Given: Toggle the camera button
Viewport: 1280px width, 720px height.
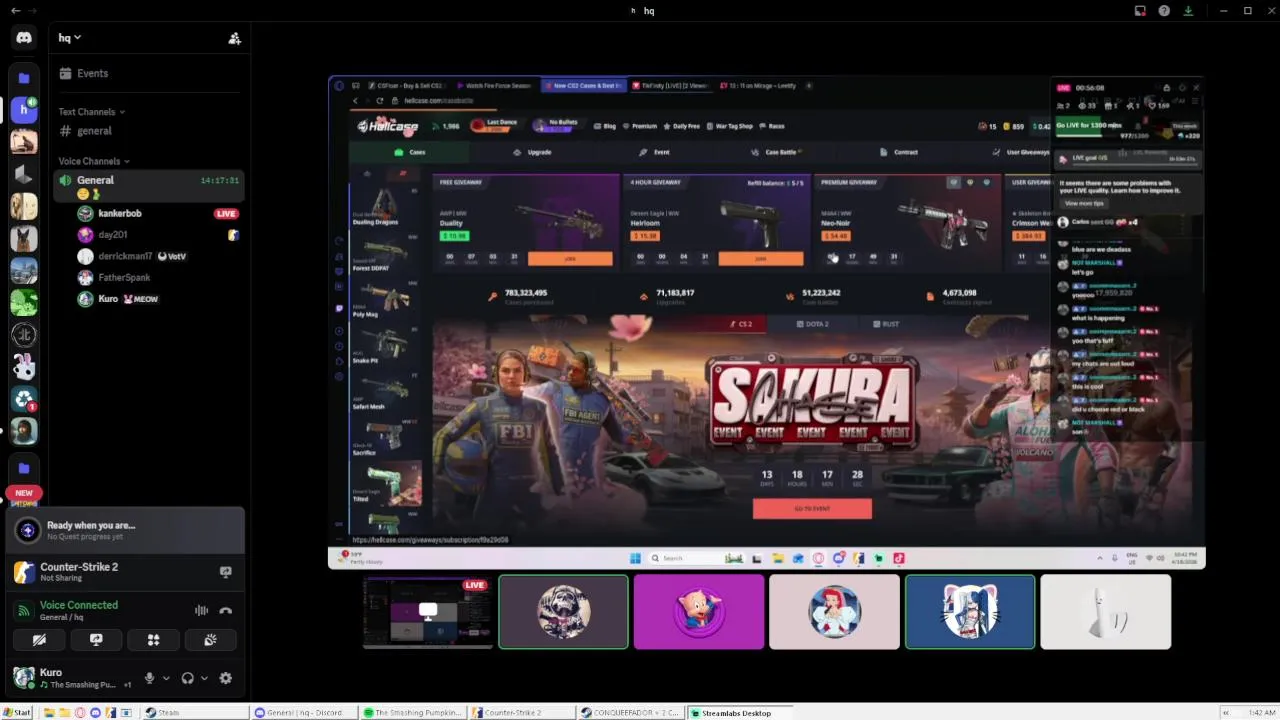Looking at the screenshot, I should 39,640.
